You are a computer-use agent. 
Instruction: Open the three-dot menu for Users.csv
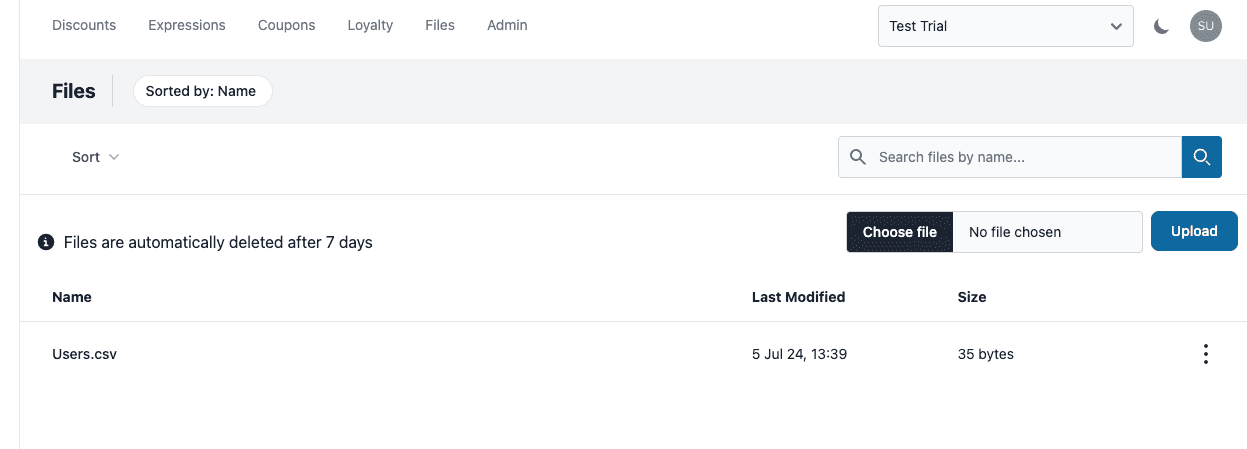[x=1206, y=354]
